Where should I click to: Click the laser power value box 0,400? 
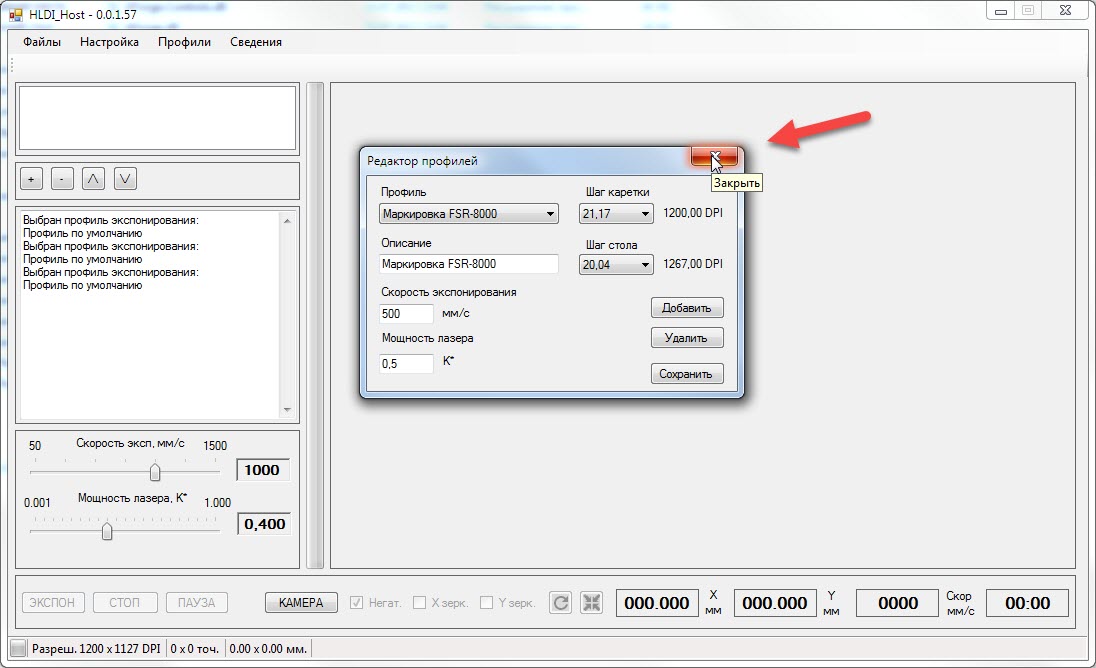[x=264, y=524]
